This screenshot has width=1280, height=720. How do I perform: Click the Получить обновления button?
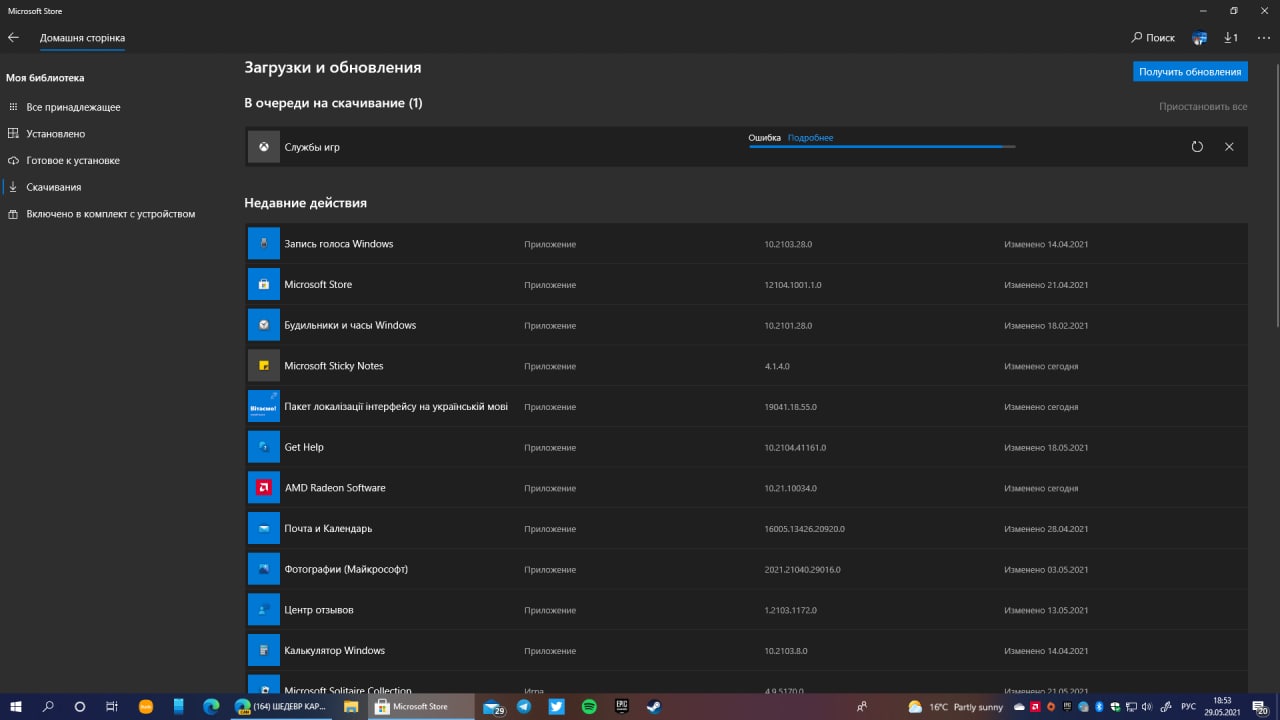click(x=1190, y=72)
